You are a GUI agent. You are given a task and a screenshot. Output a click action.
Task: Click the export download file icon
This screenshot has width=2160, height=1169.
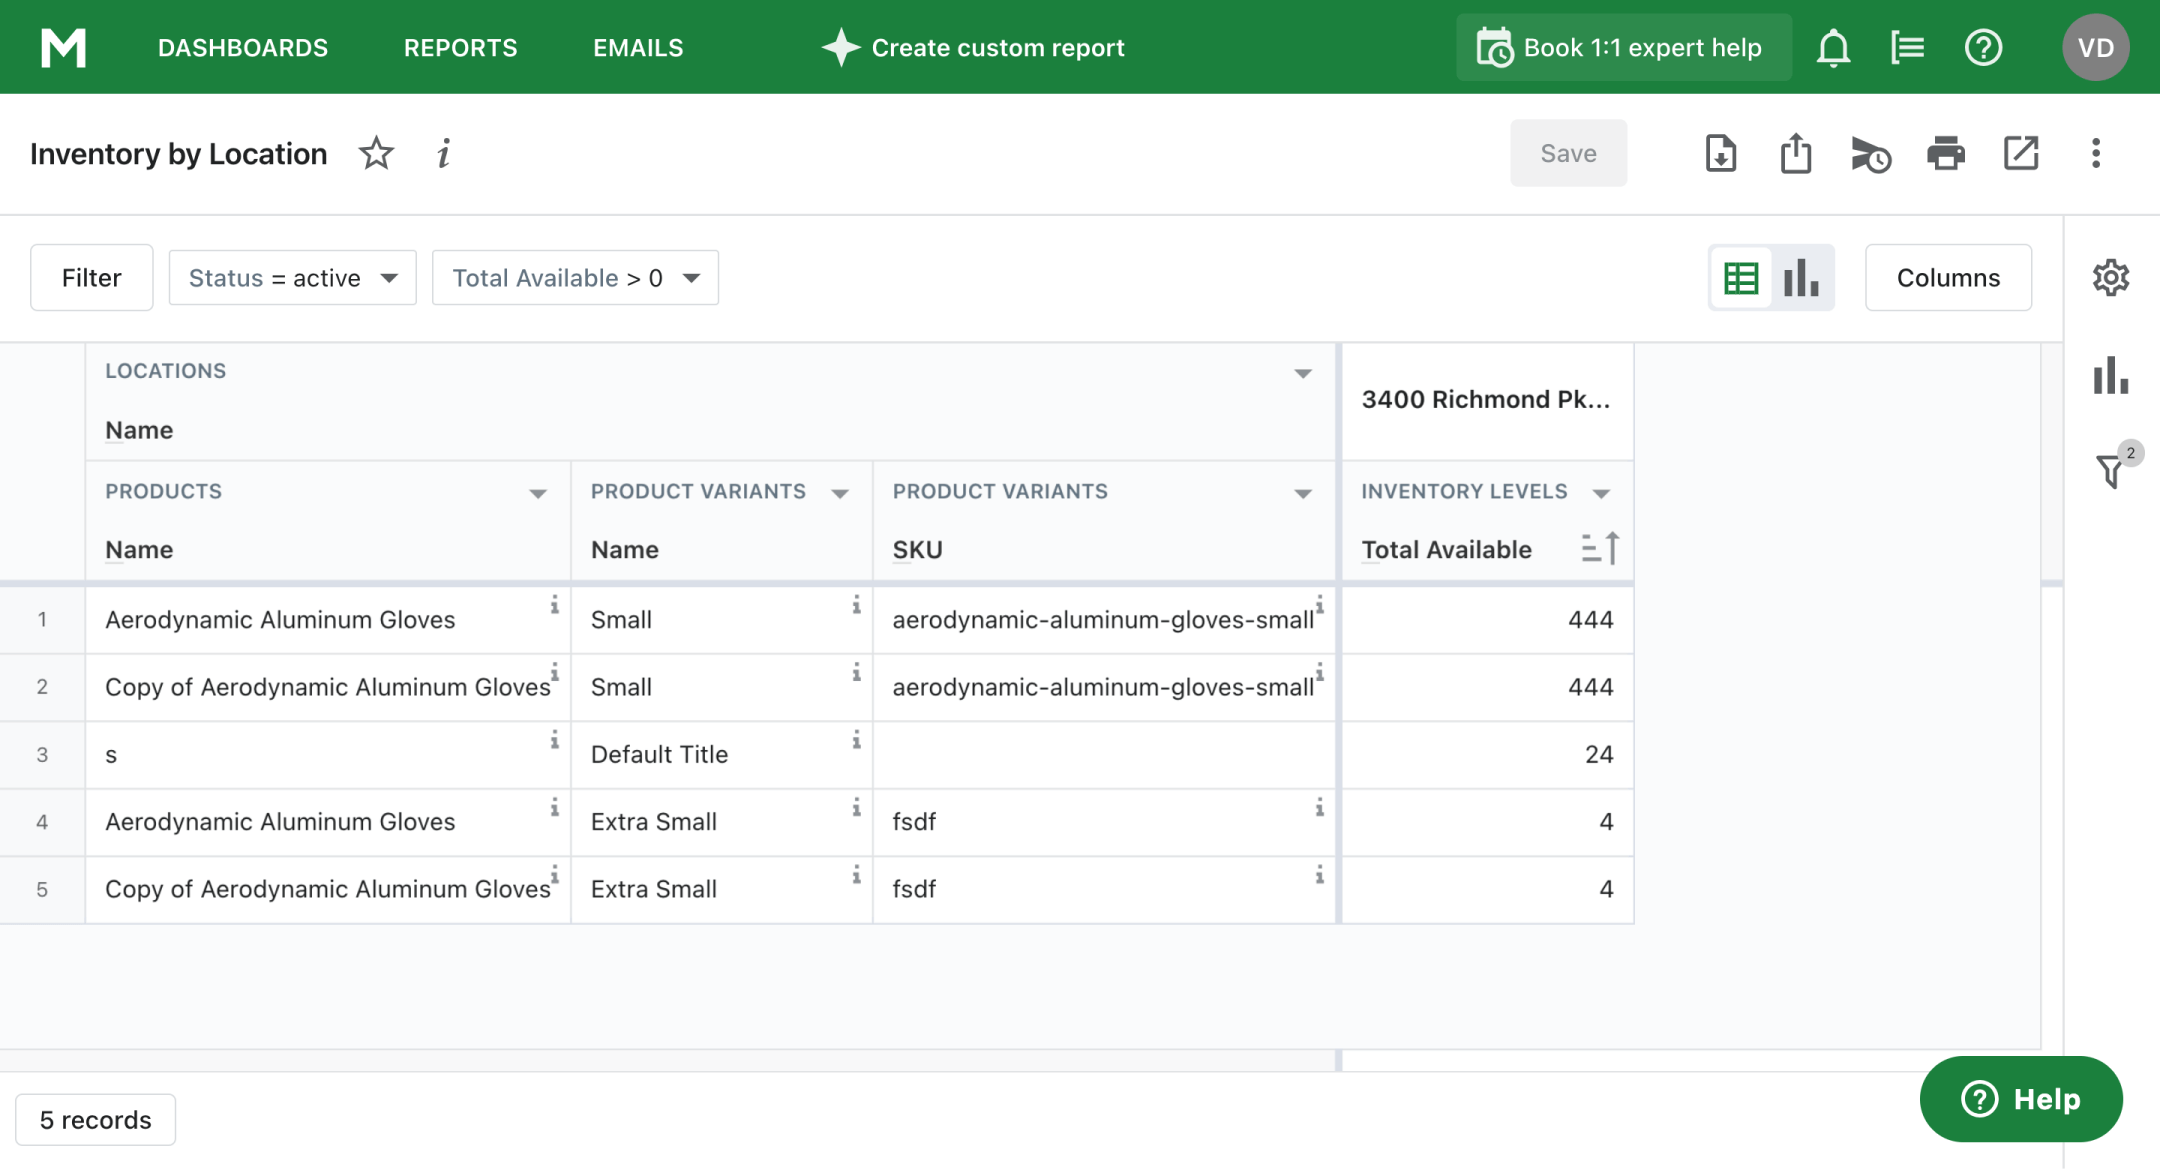(1720, 153)
